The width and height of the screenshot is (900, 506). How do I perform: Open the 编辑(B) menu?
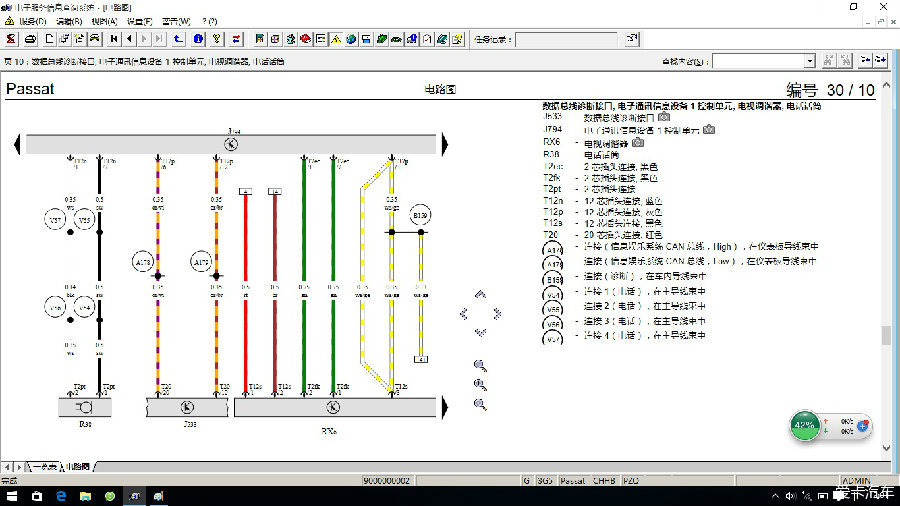click(x=69, y=21)
